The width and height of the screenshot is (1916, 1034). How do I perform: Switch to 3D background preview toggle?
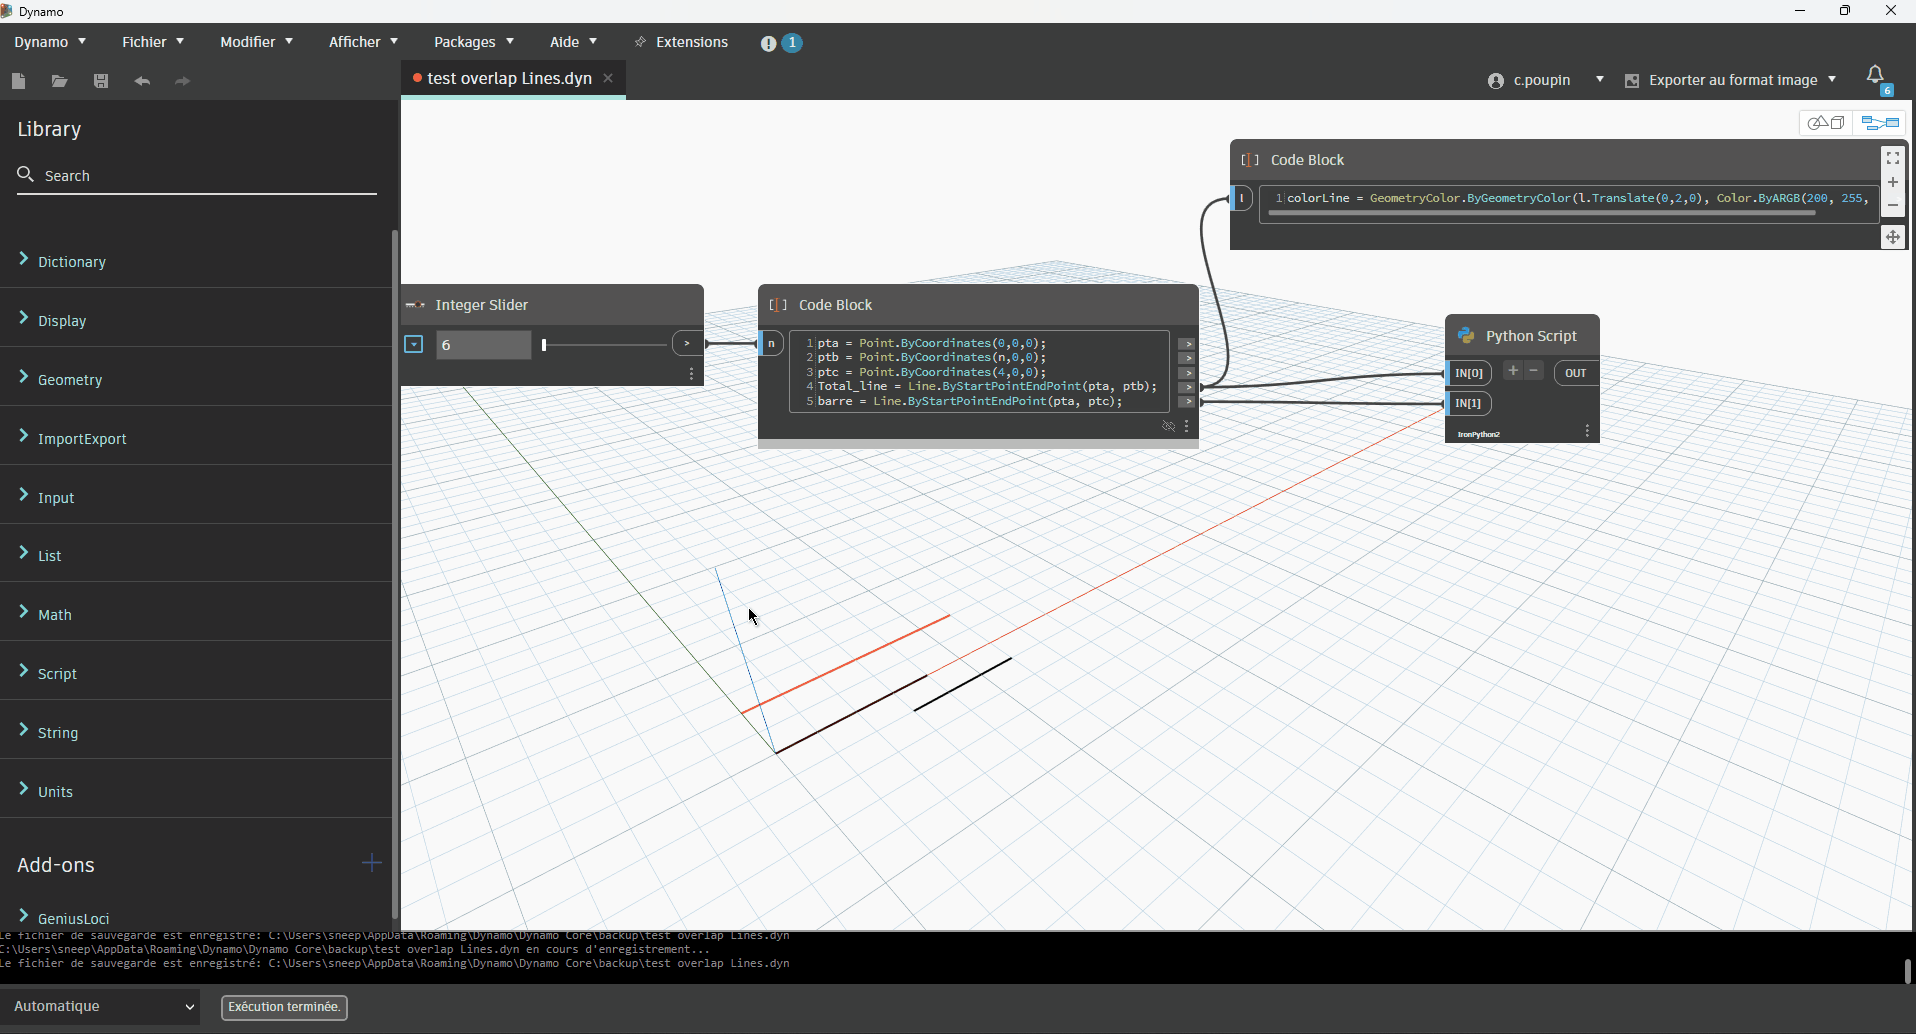(1827, 123)
